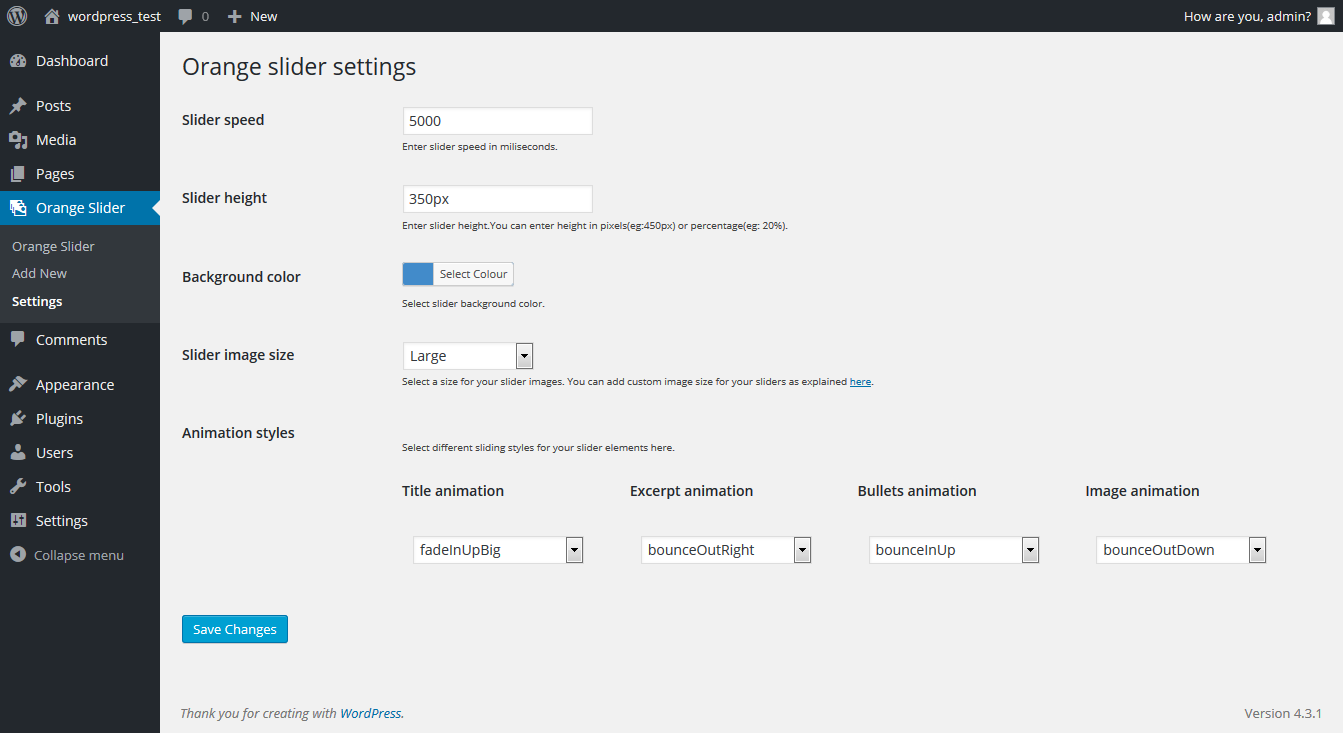The image size is (1343, 733).
Task: Click 'Select slider background color.' hint
Action: point(473,304)
